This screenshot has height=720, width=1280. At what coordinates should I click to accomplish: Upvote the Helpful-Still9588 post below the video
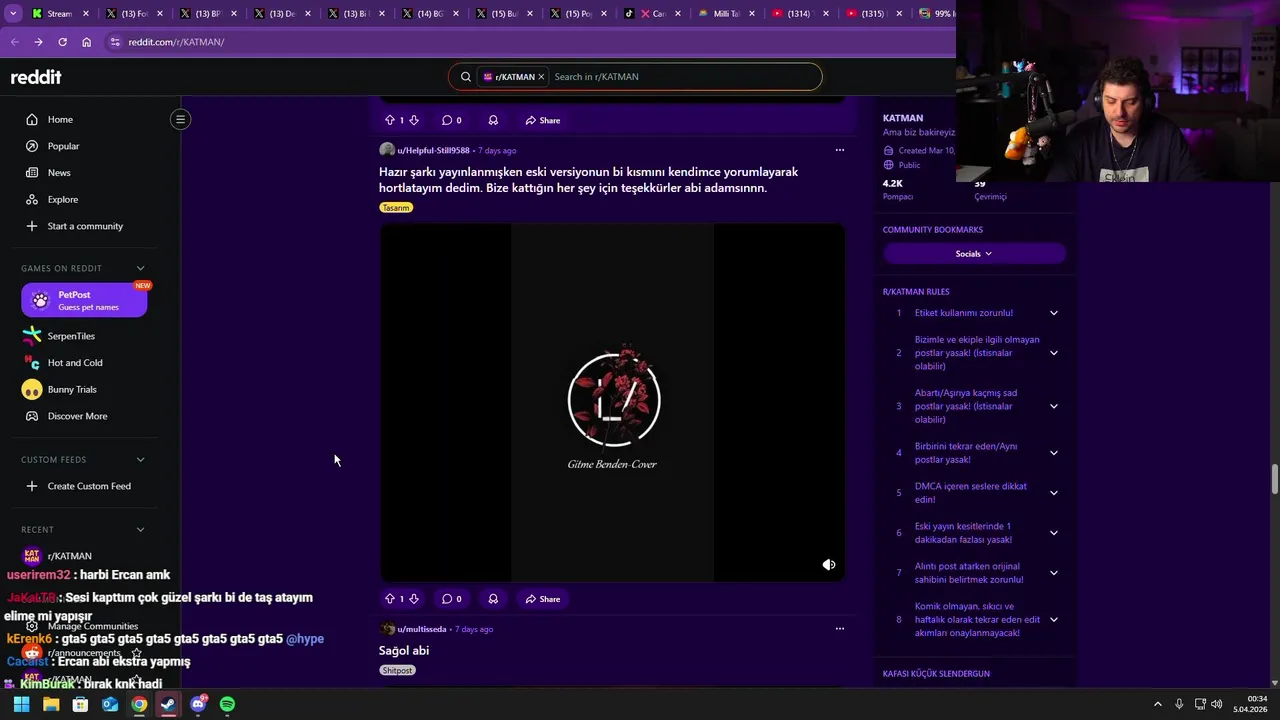click(390, 599)
